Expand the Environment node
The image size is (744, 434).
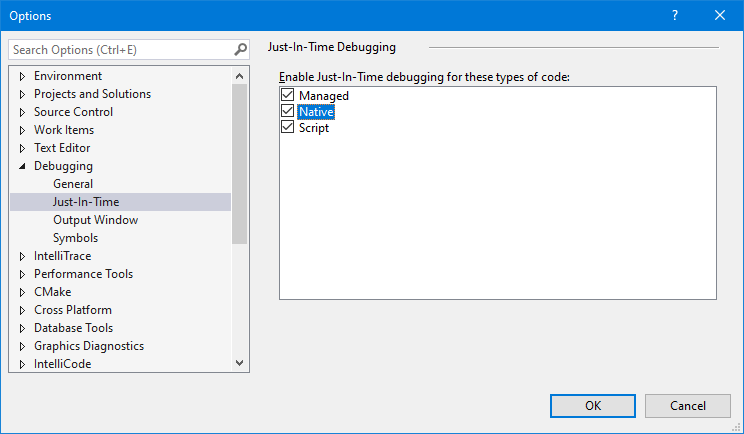(x=22, y=76)
